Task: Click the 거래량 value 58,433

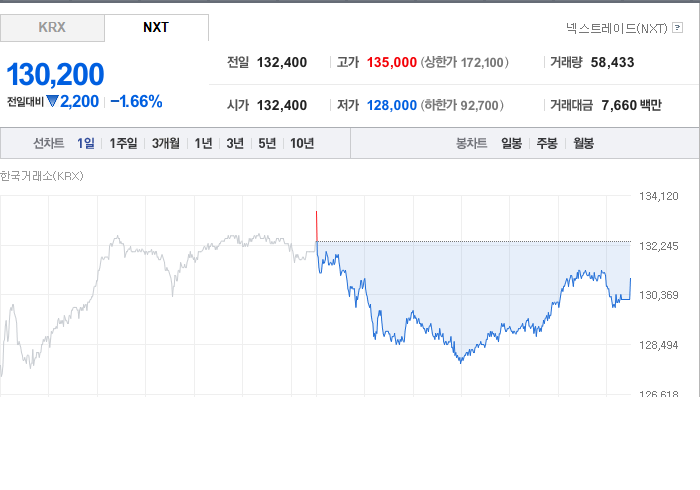Action: (x=612, y=62)
